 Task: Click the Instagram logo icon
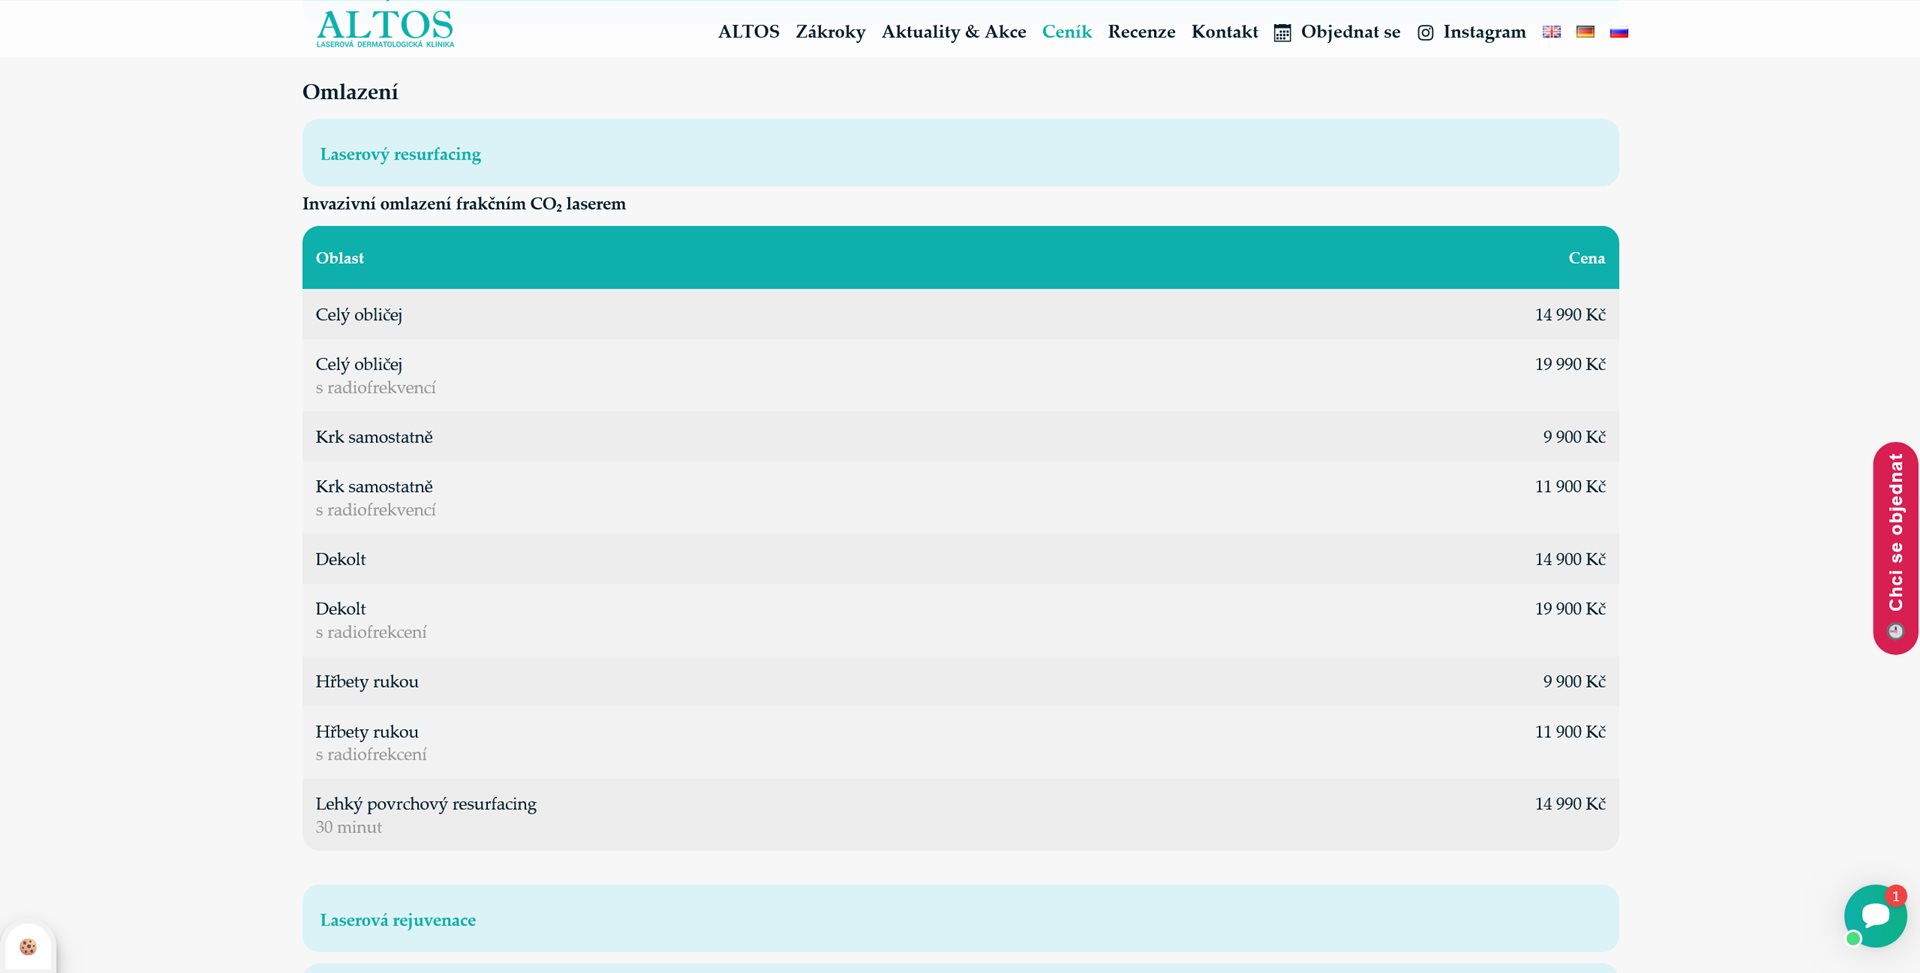pos(1425,33)
